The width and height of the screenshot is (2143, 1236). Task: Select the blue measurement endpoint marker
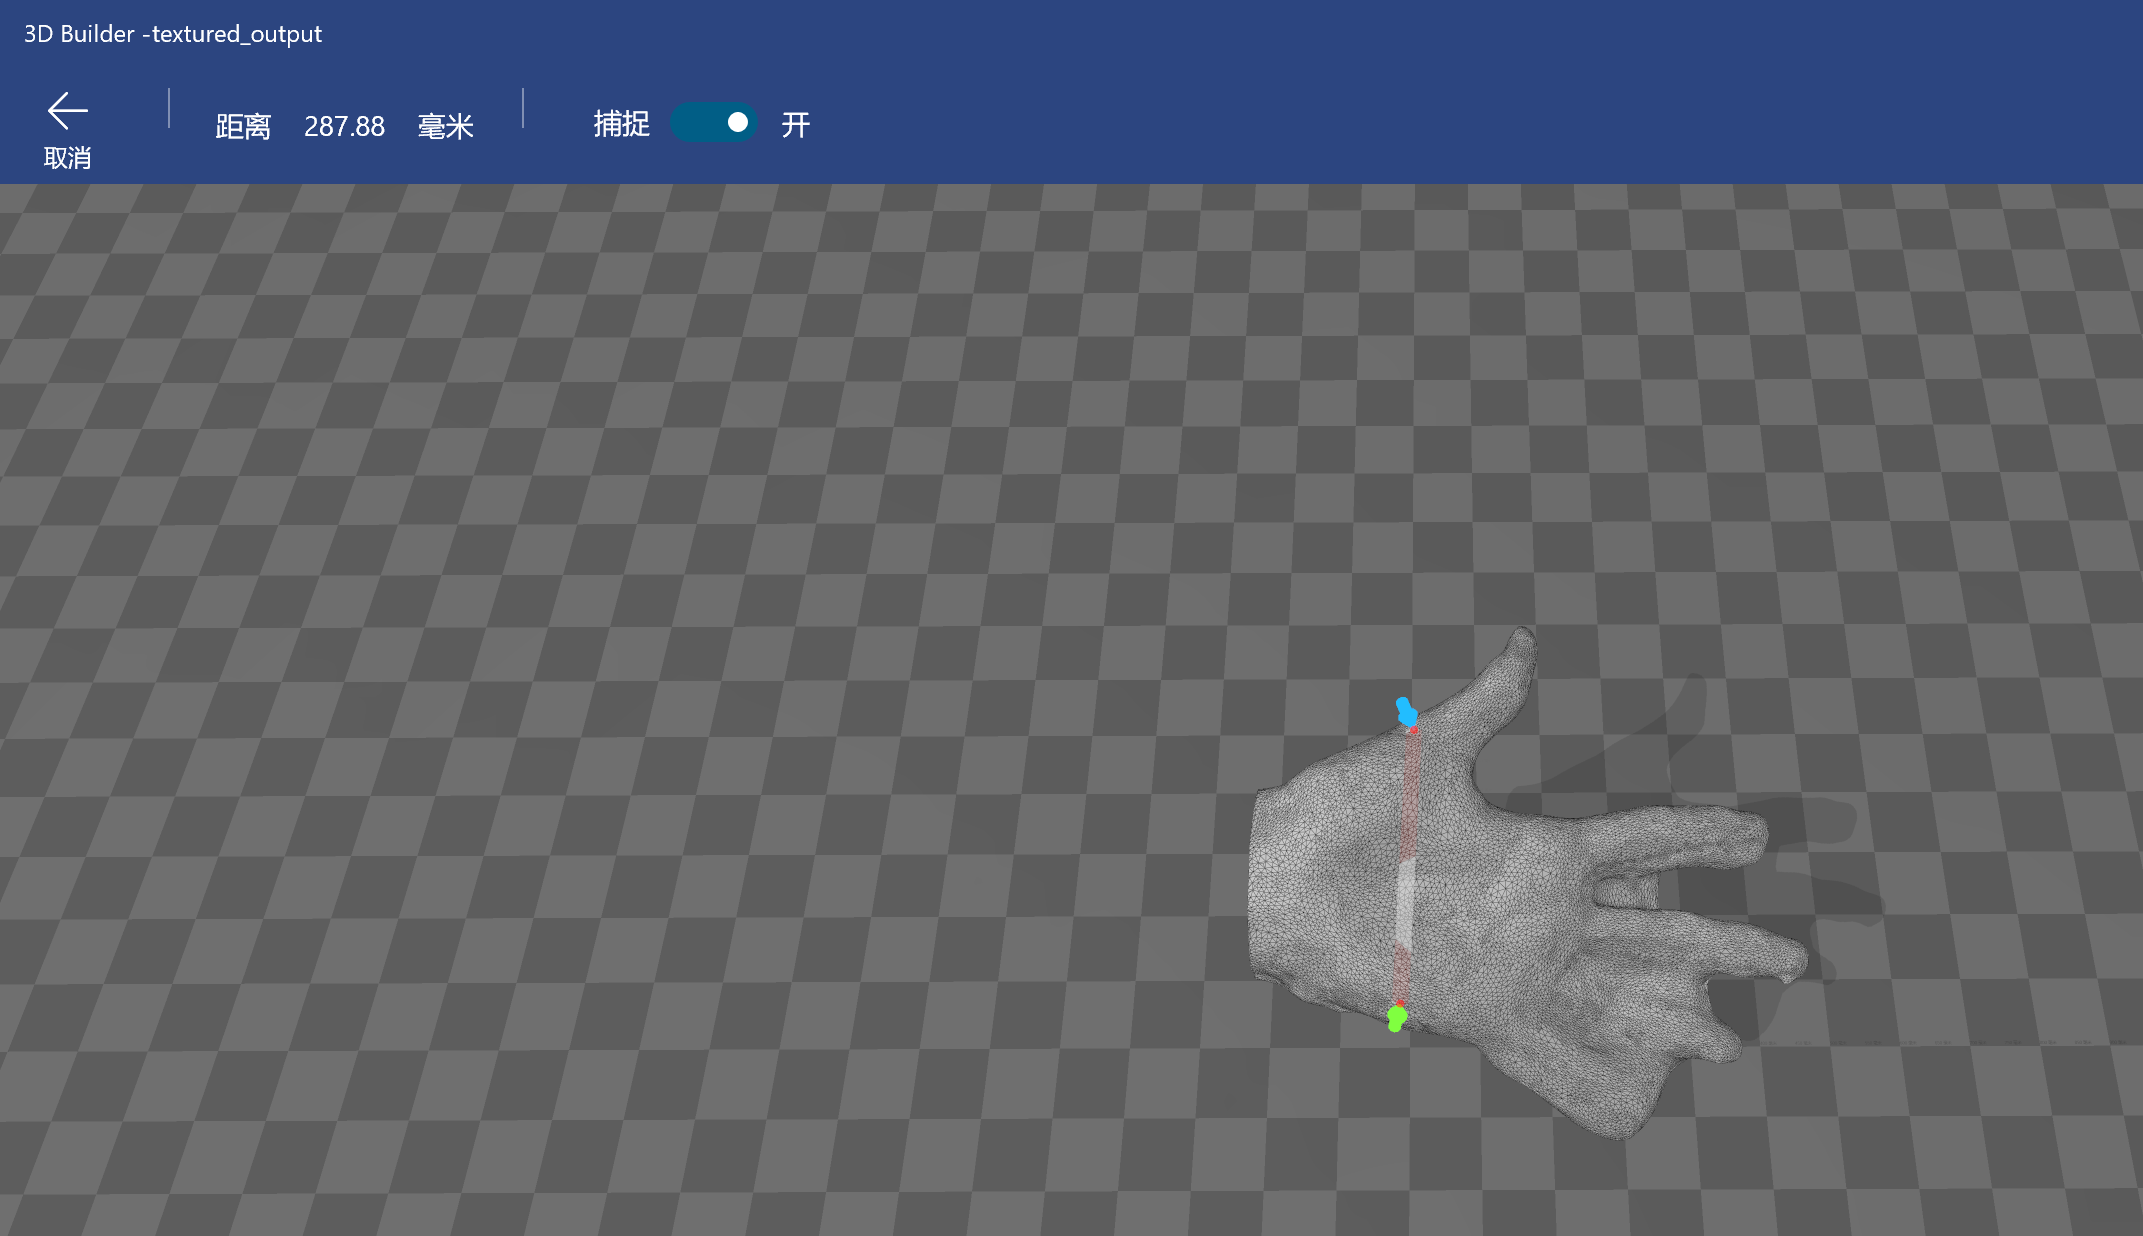1406,712
